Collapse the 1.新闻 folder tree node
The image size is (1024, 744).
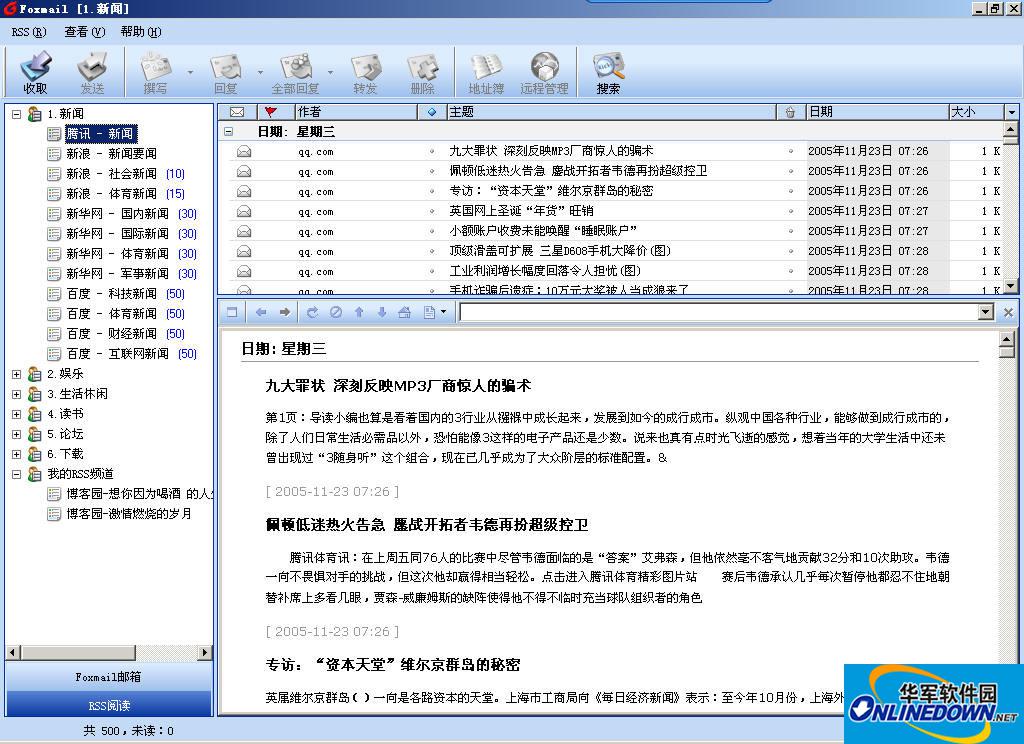tap(16, 114)
